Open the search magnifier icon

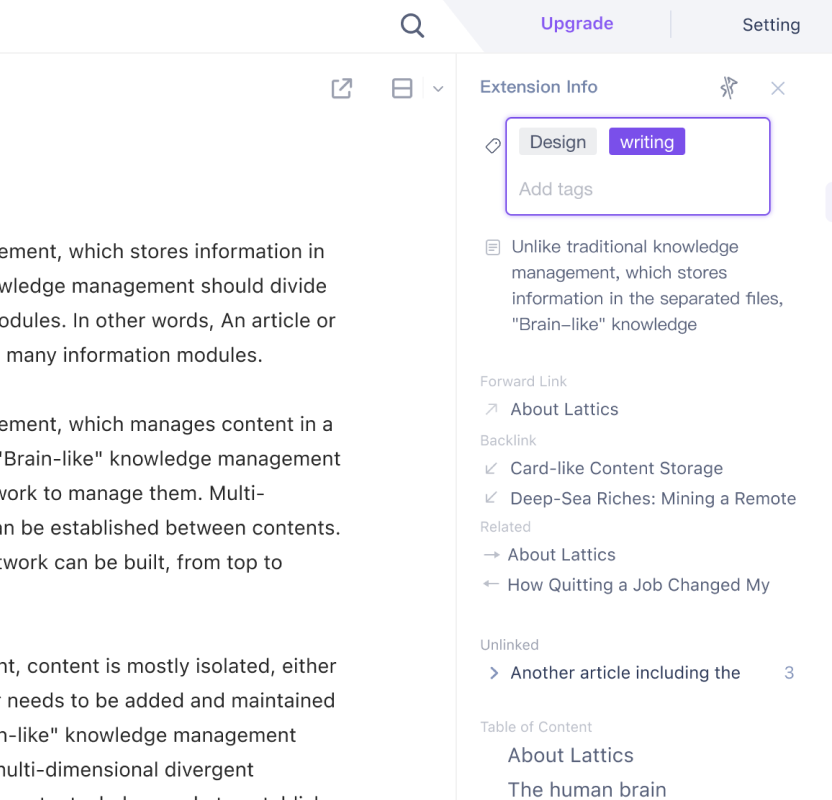(x=412, y=25)
